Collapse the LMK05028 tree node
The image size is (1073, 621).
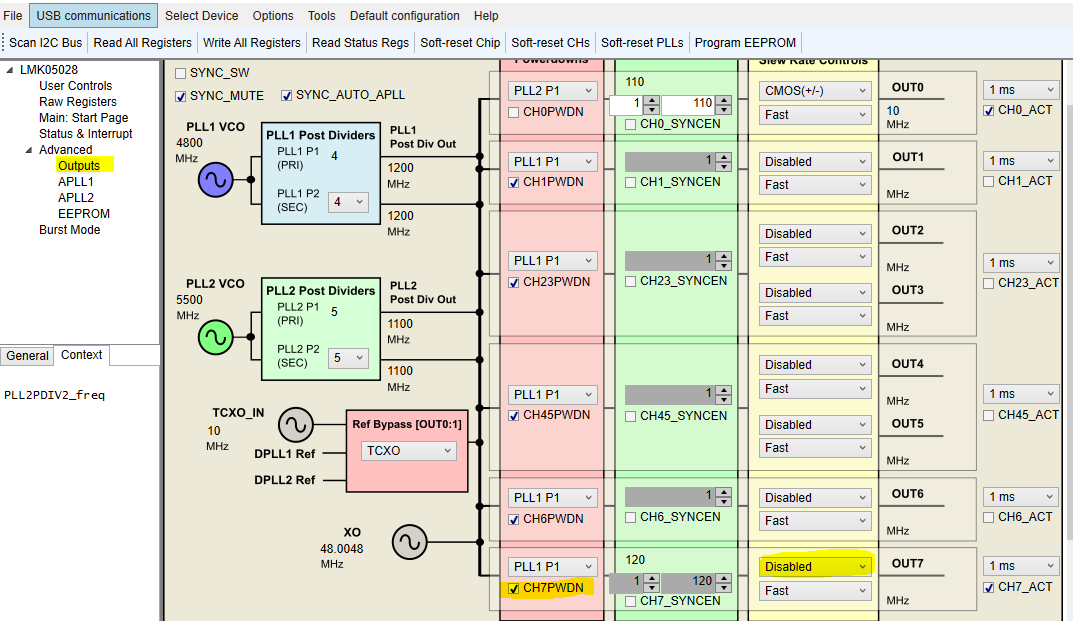tap(10, 70)
